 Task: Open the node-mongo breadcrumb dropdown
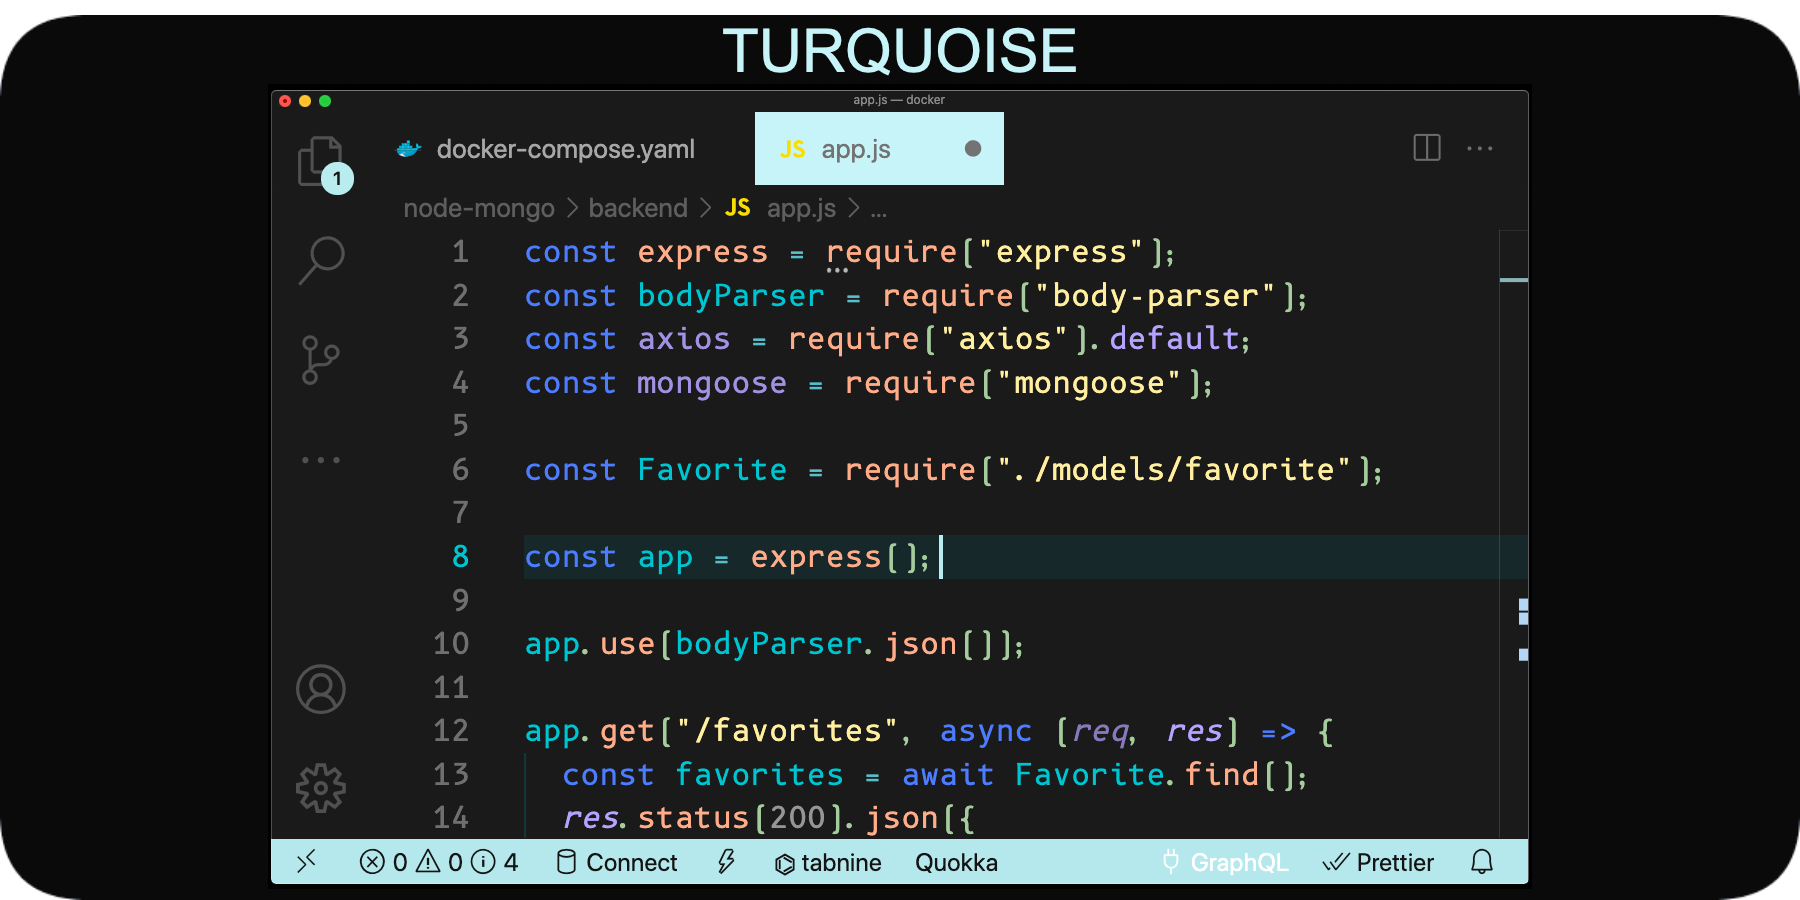[479, 208]
